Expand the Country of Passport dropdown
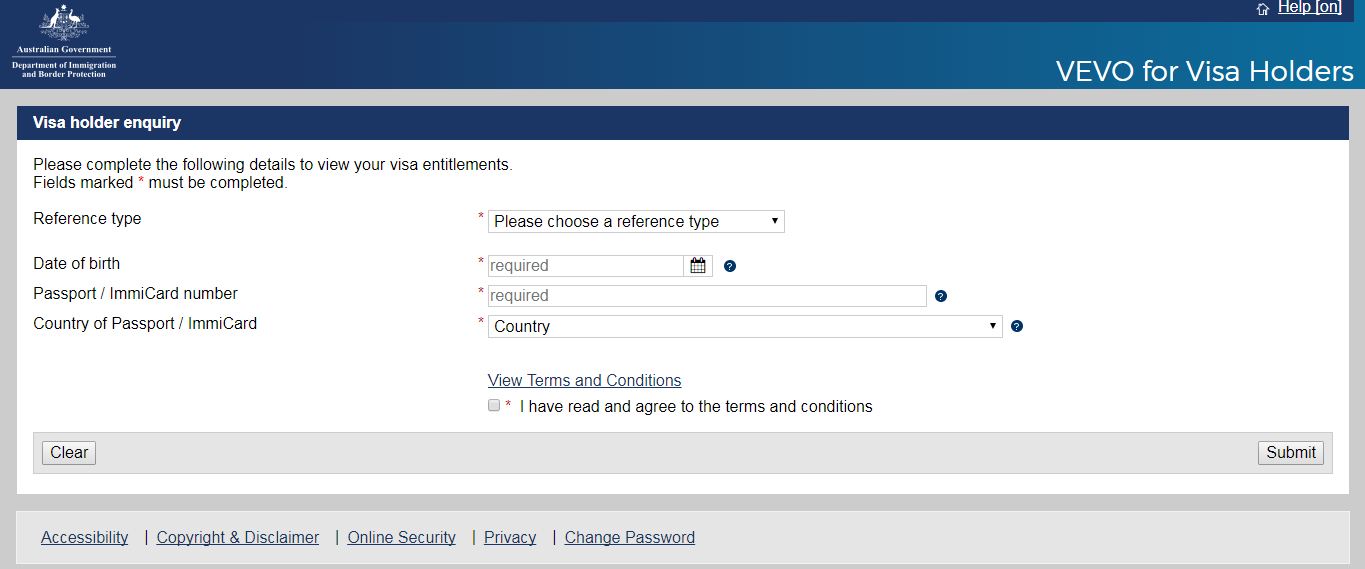Screen dimensions: 1365x569 [745, 326]
